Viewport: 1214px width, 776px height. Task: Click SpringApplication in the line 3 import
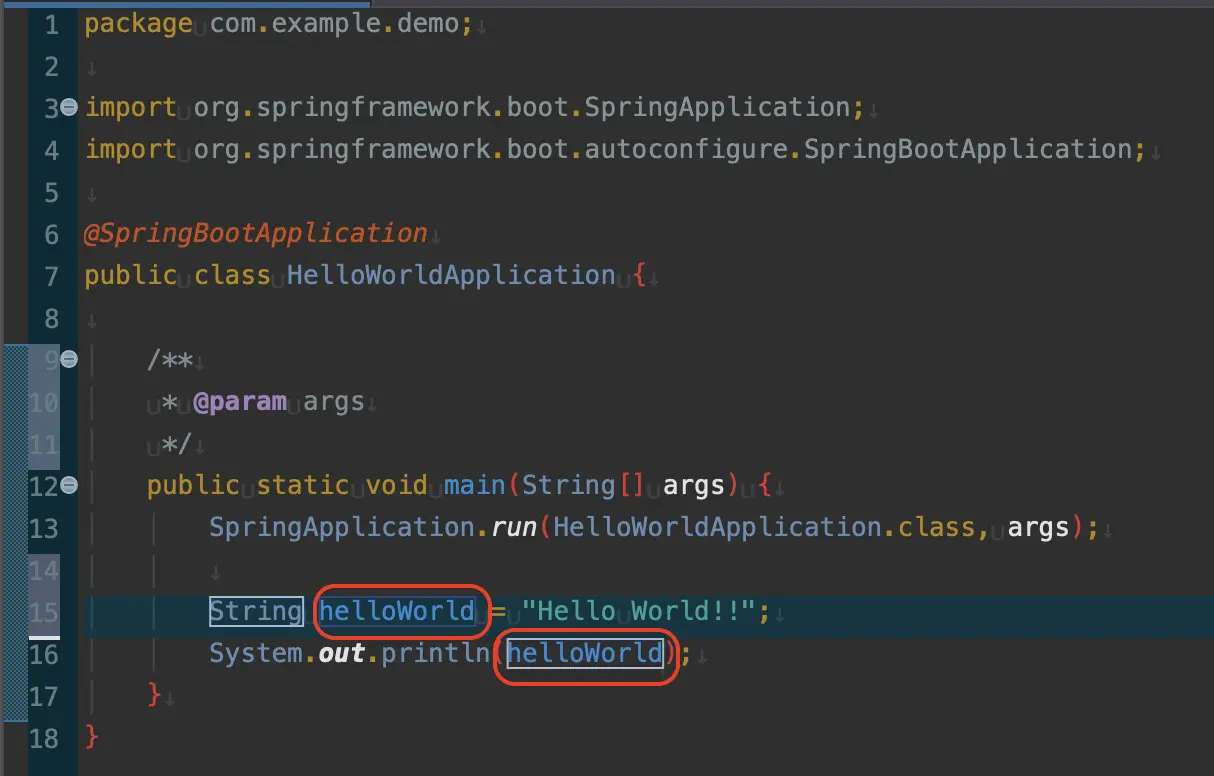(x=715, y=107)
